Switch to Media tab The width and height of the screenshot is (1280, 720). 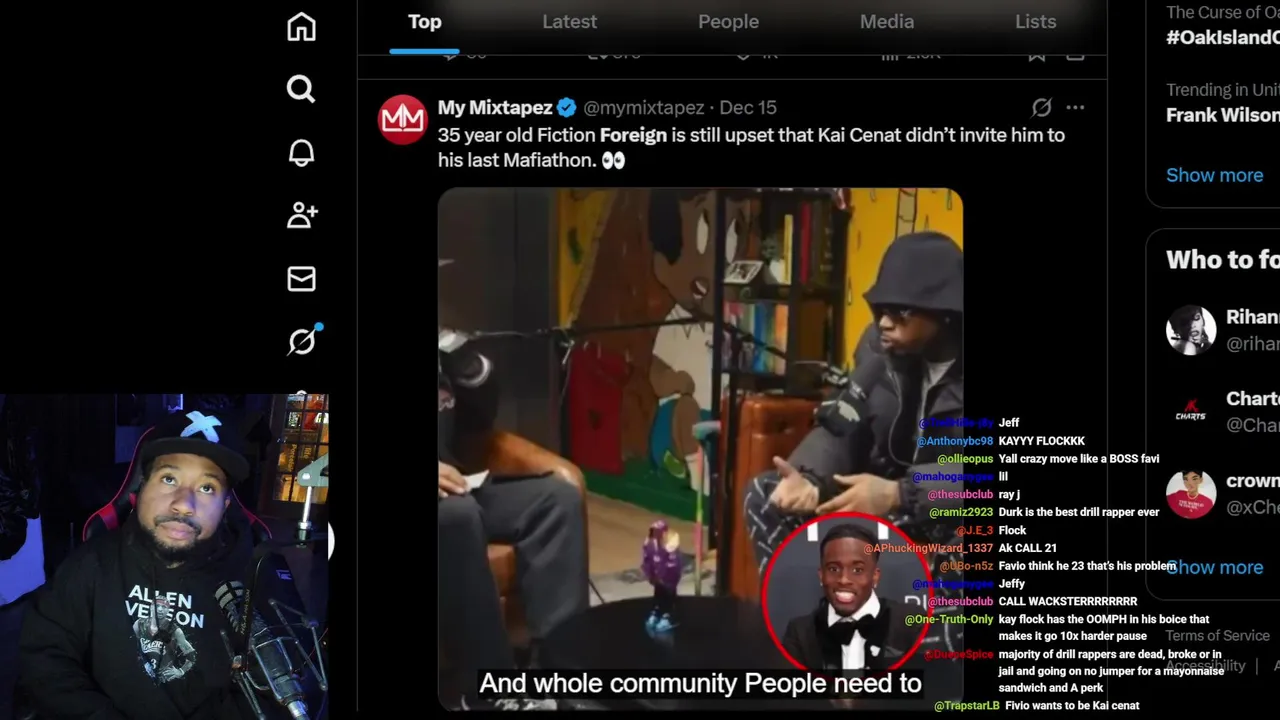pos(887,21)
